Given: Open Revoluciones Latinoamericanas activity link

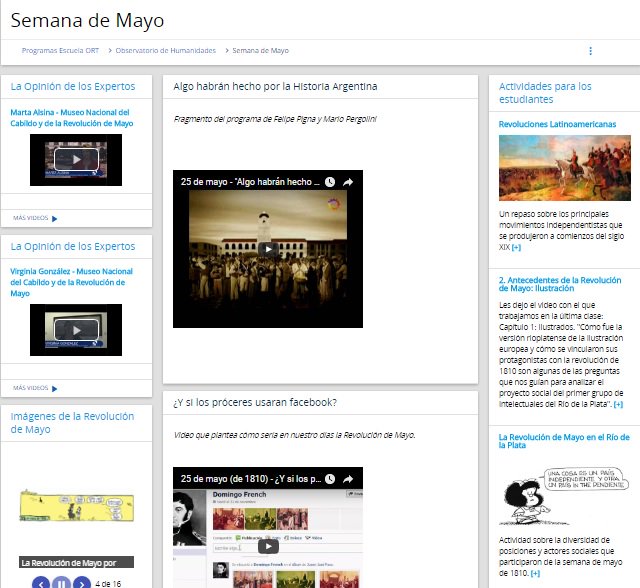Looking at the screenshot, I should pyautogui.click(x=557, y=124).
